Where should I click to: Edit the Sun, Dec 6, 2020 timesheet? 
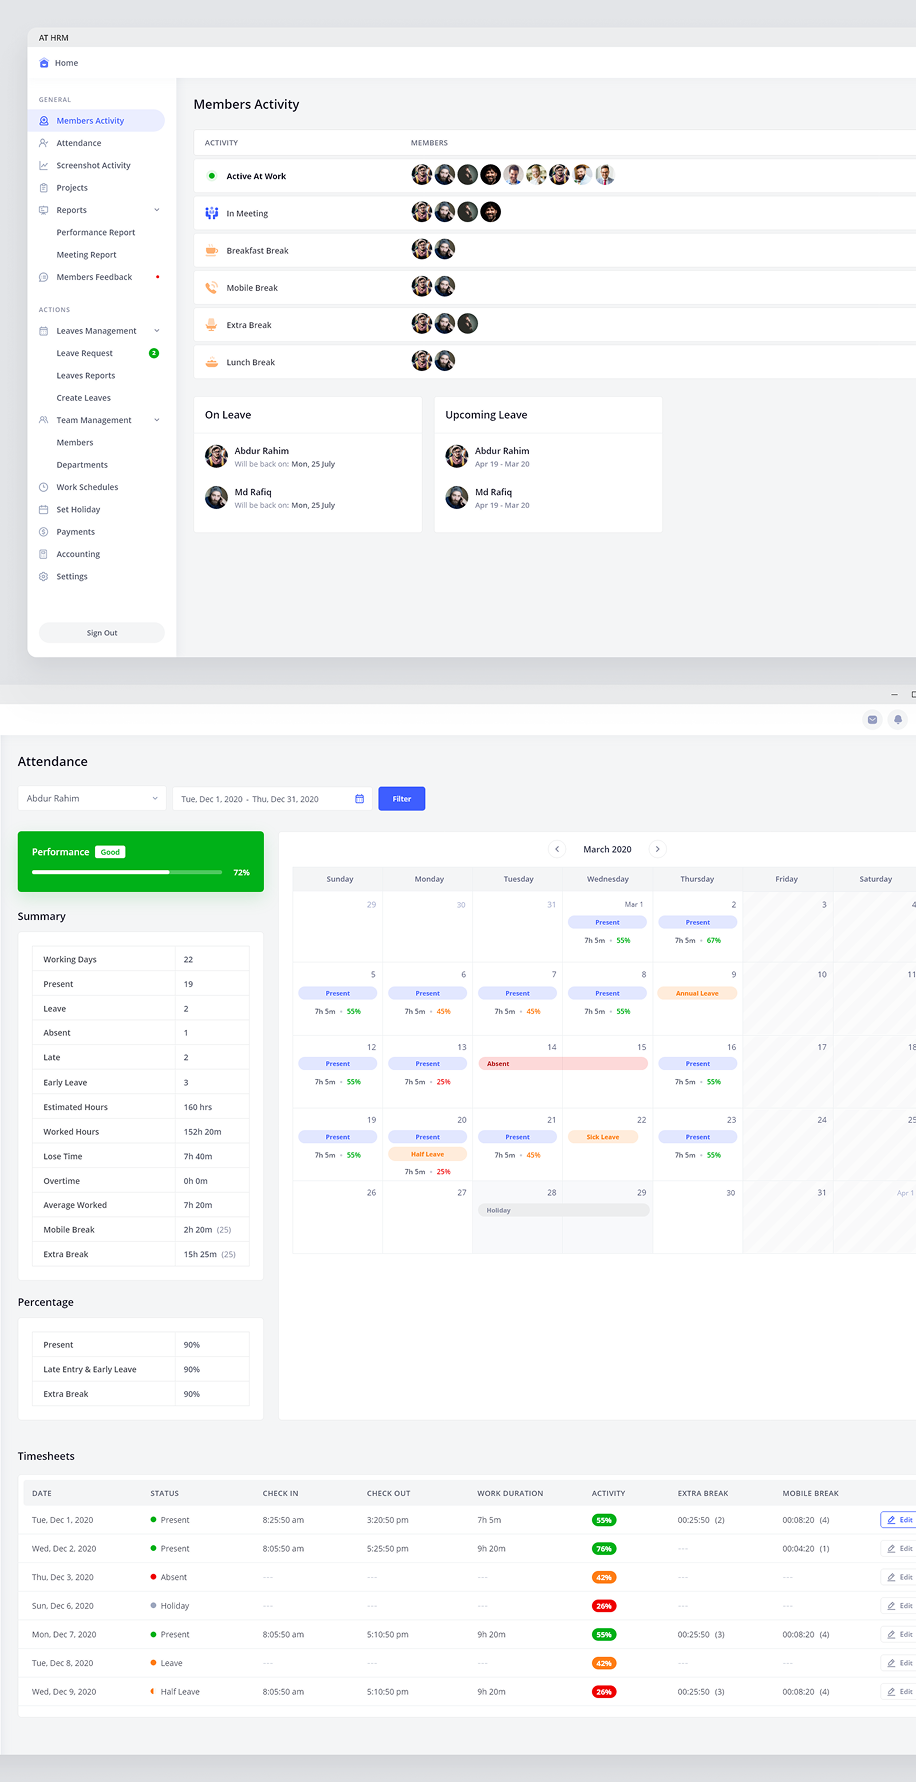899,1606
